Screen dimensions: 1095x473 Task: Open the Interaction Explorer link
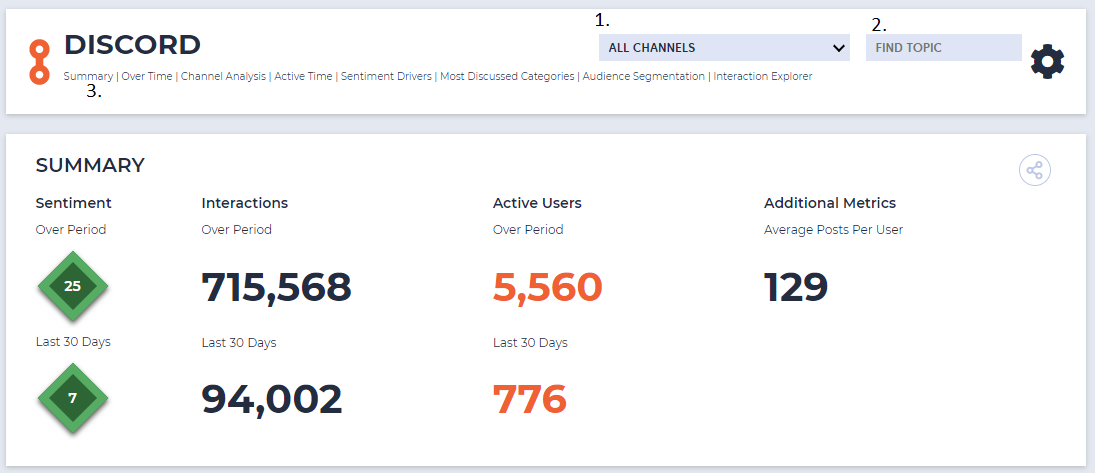pos(763,76)
